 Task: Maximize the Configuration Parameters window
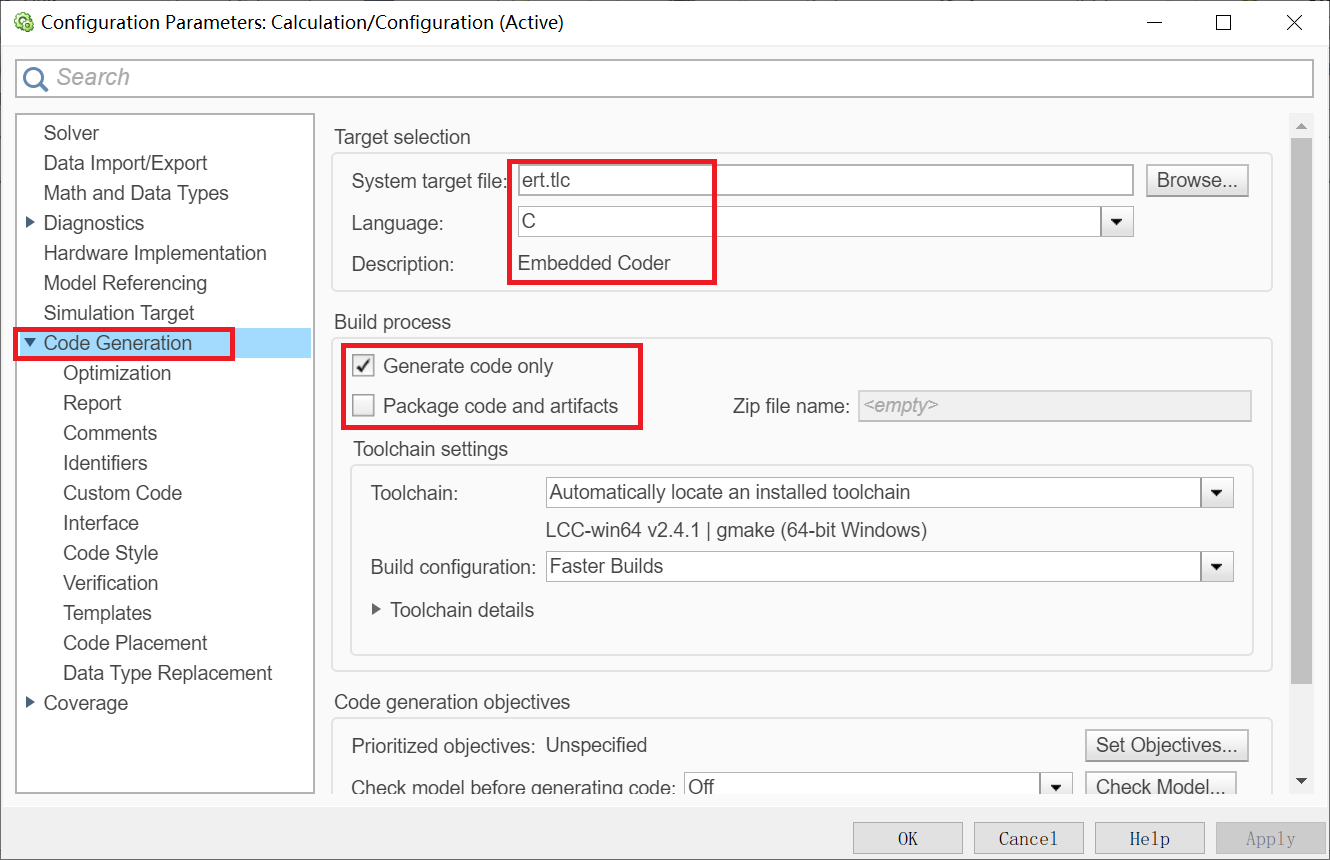(x=1223, y=23)
